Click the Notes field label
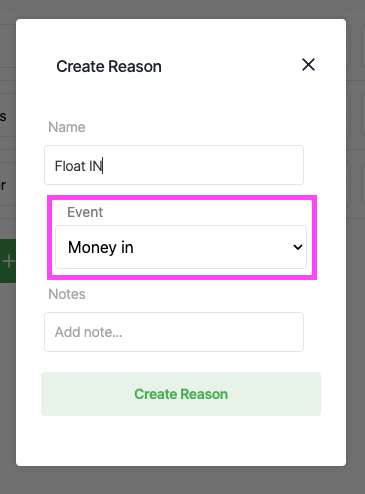 point(67,294)
